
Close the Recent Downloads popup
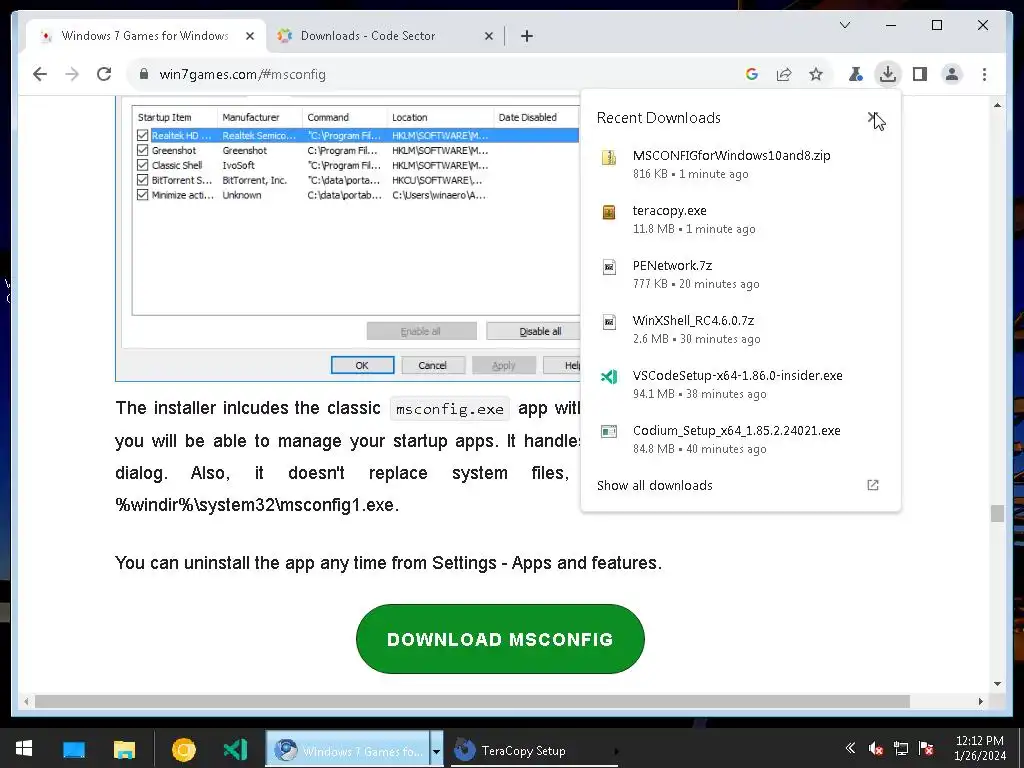click(x=873, y=118)
